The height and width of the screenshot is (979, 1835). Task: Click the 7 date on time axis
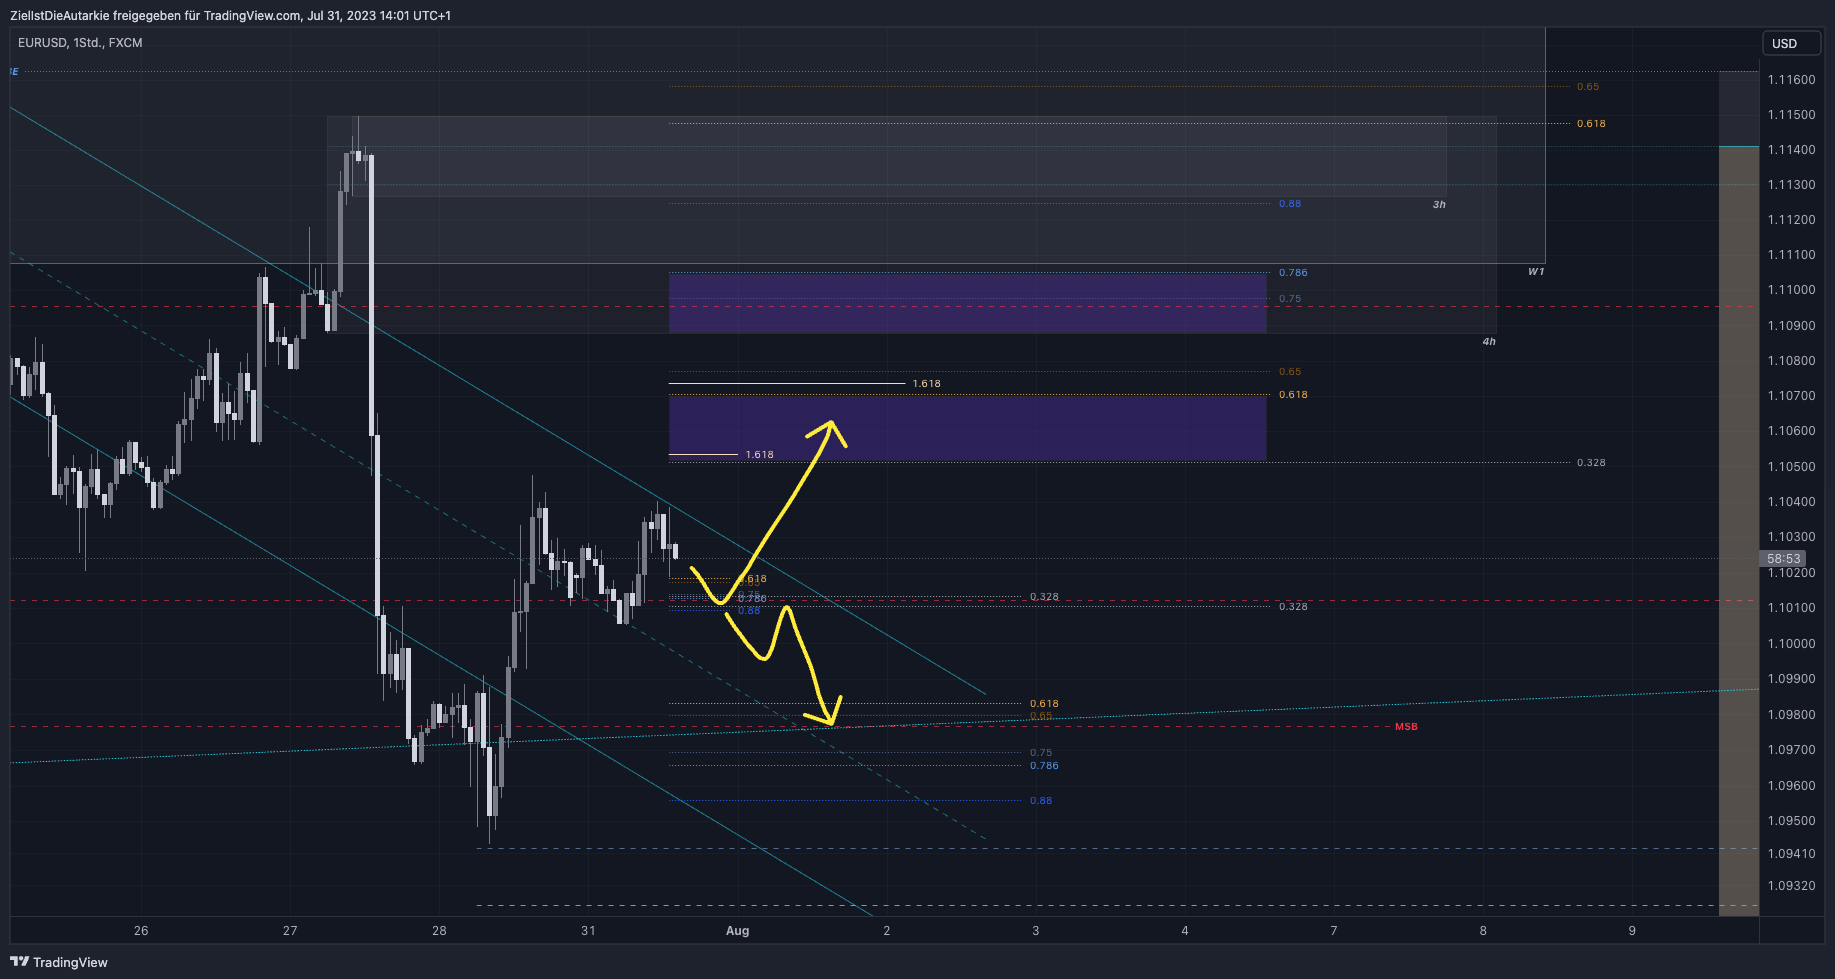pyautogui.click(x=1333, y=931)
